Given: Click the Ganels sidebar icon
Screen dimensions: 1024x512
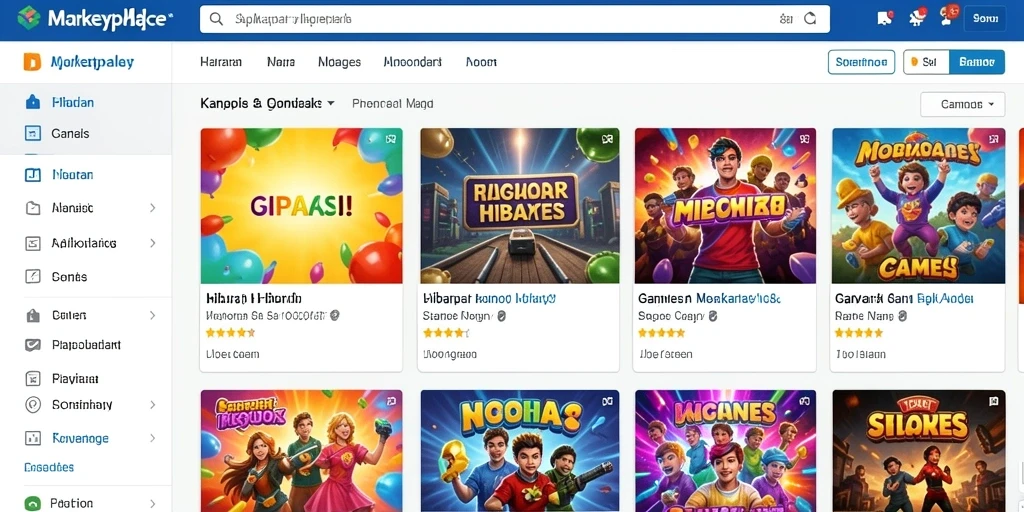Looking at the screenshot, I should pos(32,133).
